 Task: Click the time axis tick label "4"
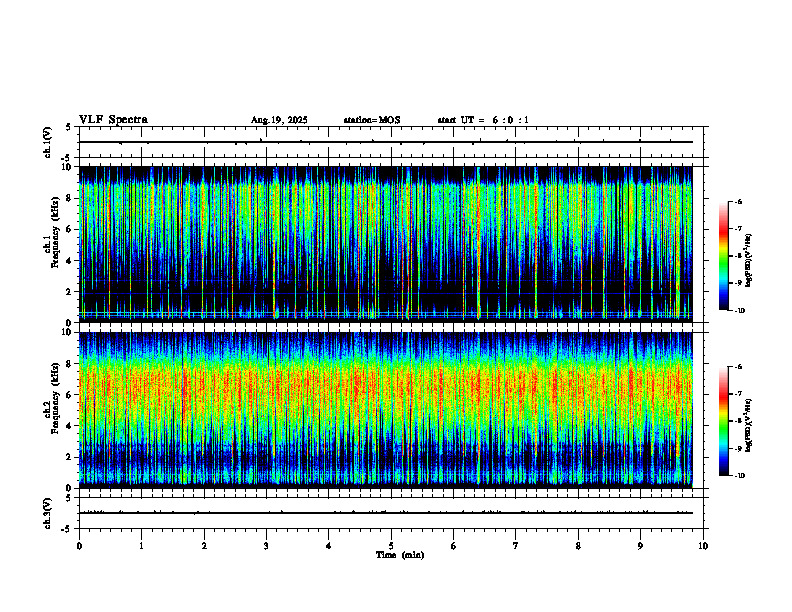tap(329, 546)
